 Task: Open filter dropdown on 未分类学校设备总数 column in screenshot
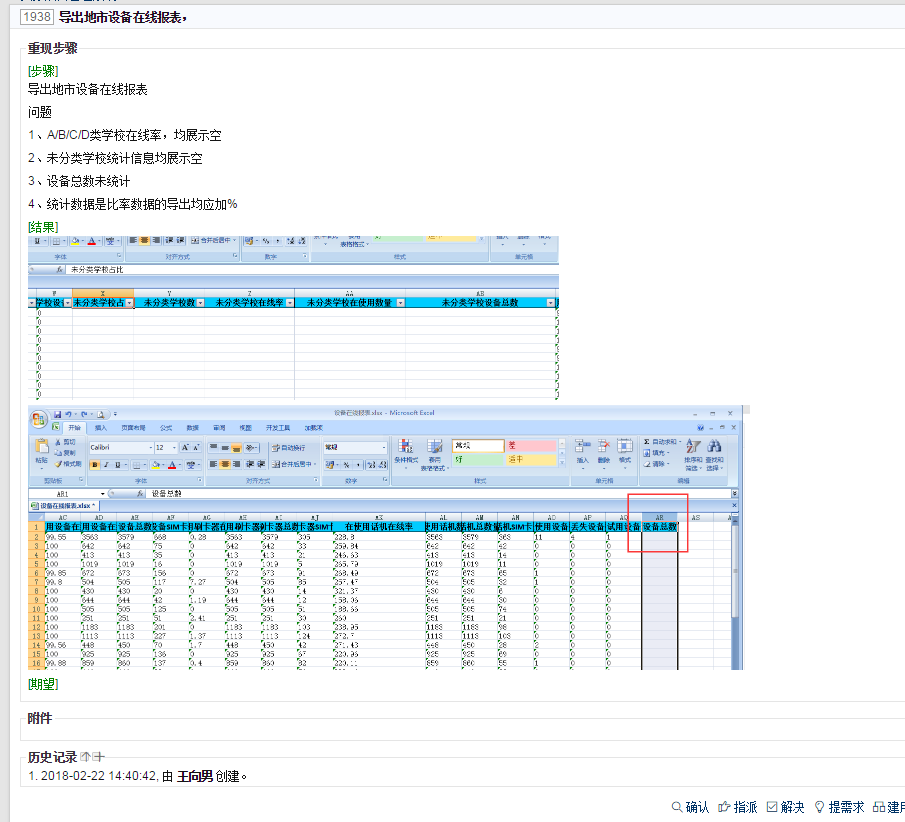[x=551, y=303]
